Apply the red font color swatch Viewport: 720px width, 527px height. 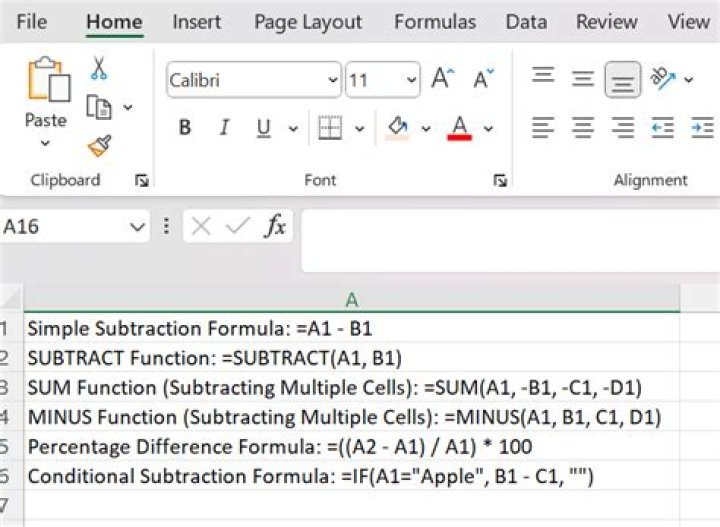(x=460, y=128)
